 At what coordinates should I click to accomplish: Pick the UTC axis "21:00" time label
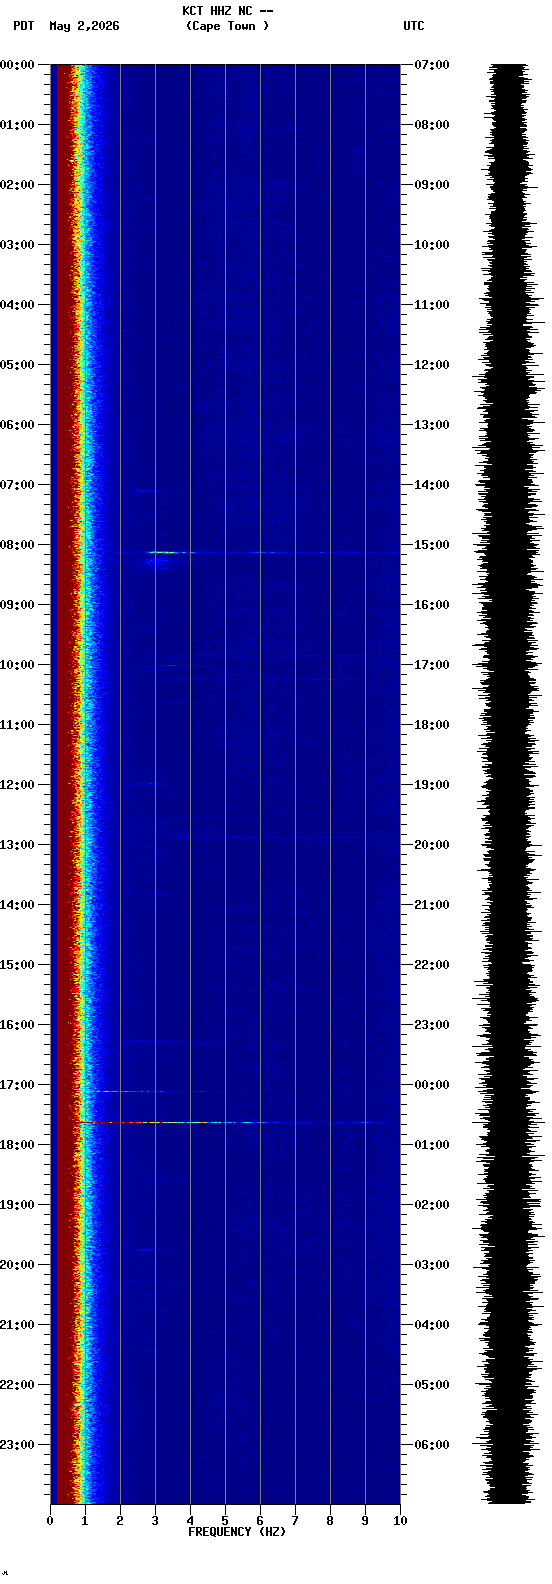[432, 905]
